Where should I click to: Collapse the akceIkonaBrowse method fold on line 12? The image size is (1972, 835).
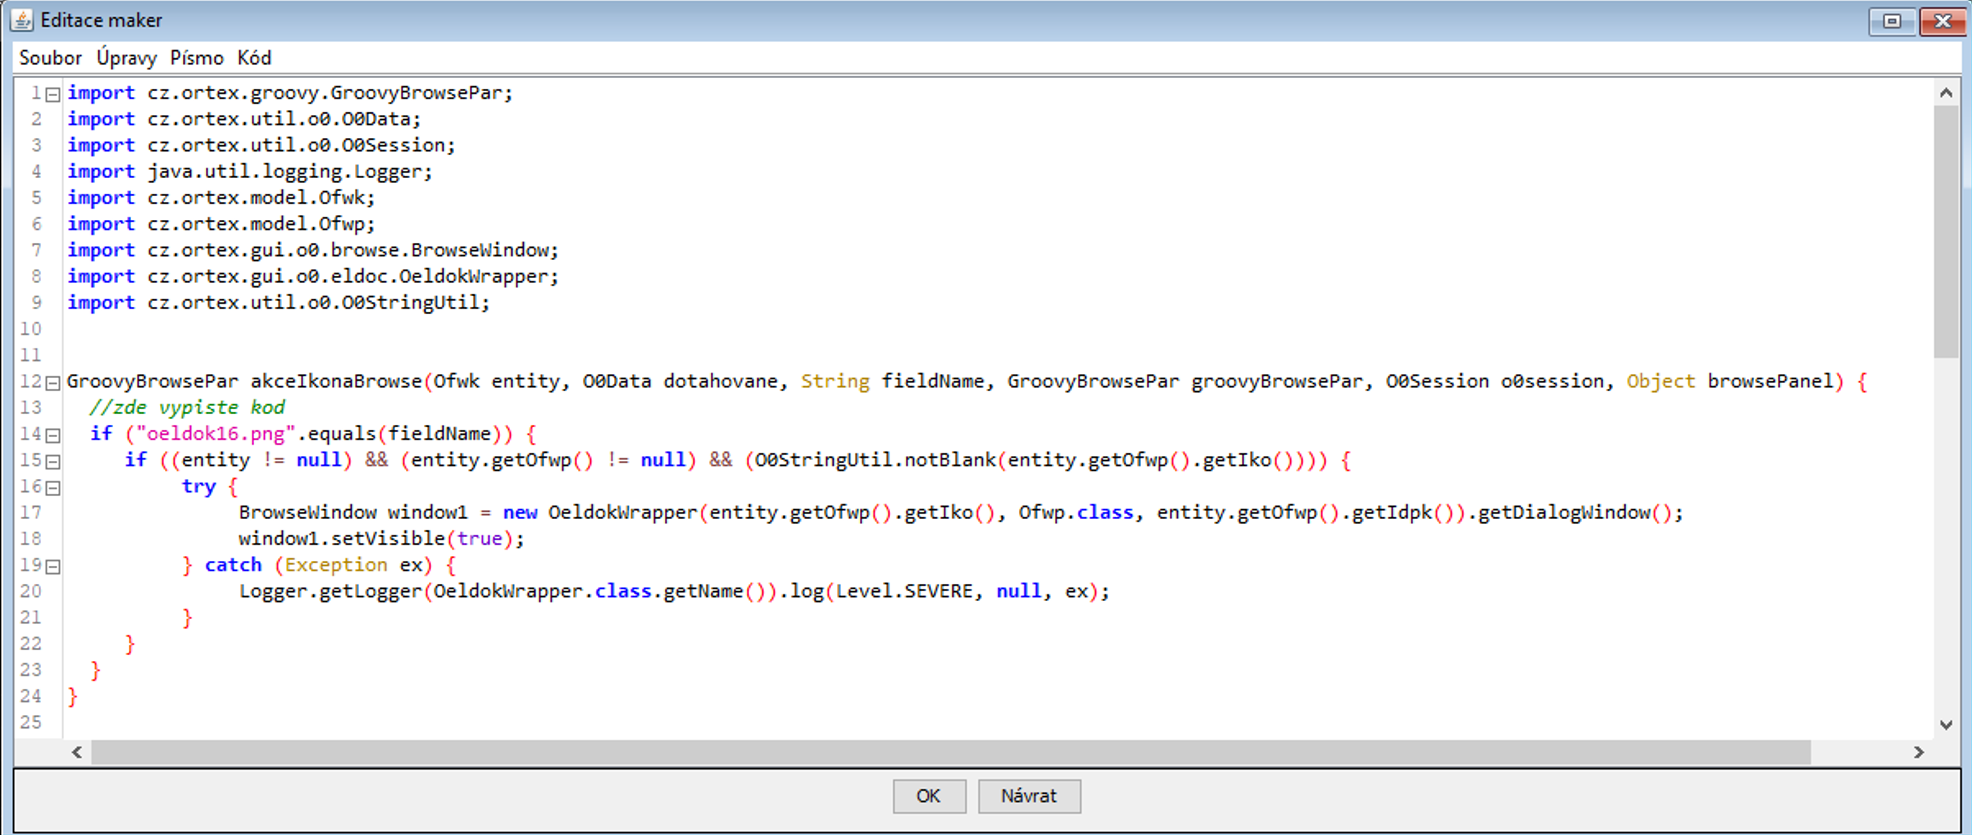[53, 383]
